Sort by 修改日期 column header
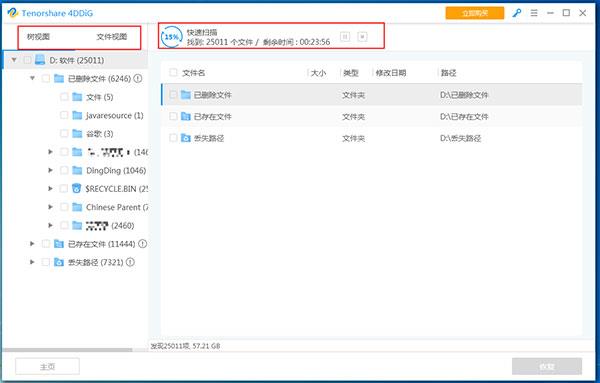Image resolution: width=600 pixels, height=383 pixels. [391, 73]
